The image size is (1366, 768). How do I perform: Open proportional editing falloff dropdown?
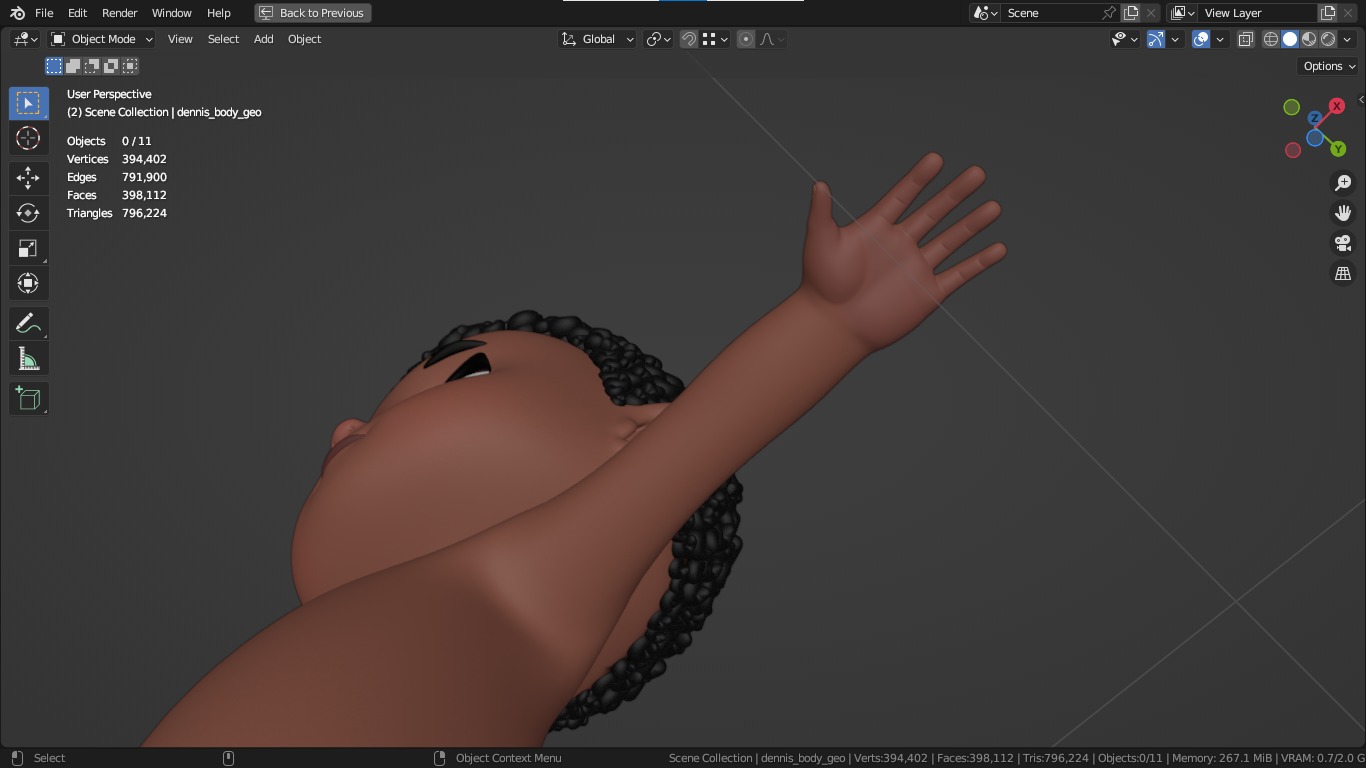pyautogui.click(x=772, y=39)
